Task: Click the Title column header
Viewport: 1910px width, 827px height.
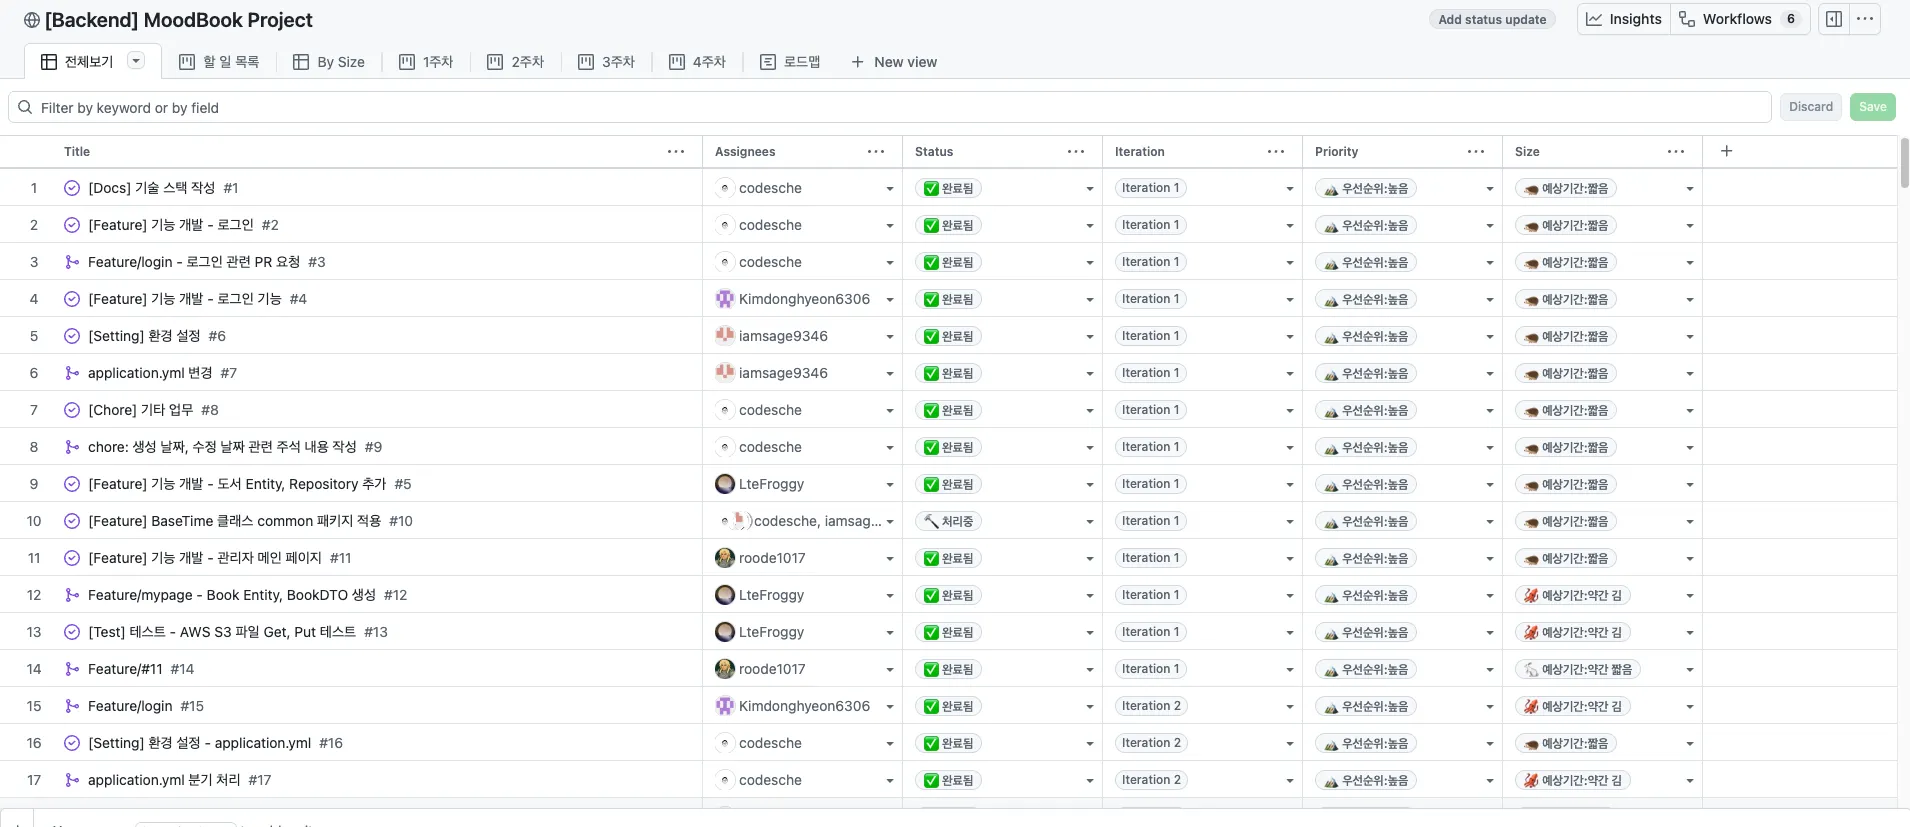Action: tap(77, 152)
